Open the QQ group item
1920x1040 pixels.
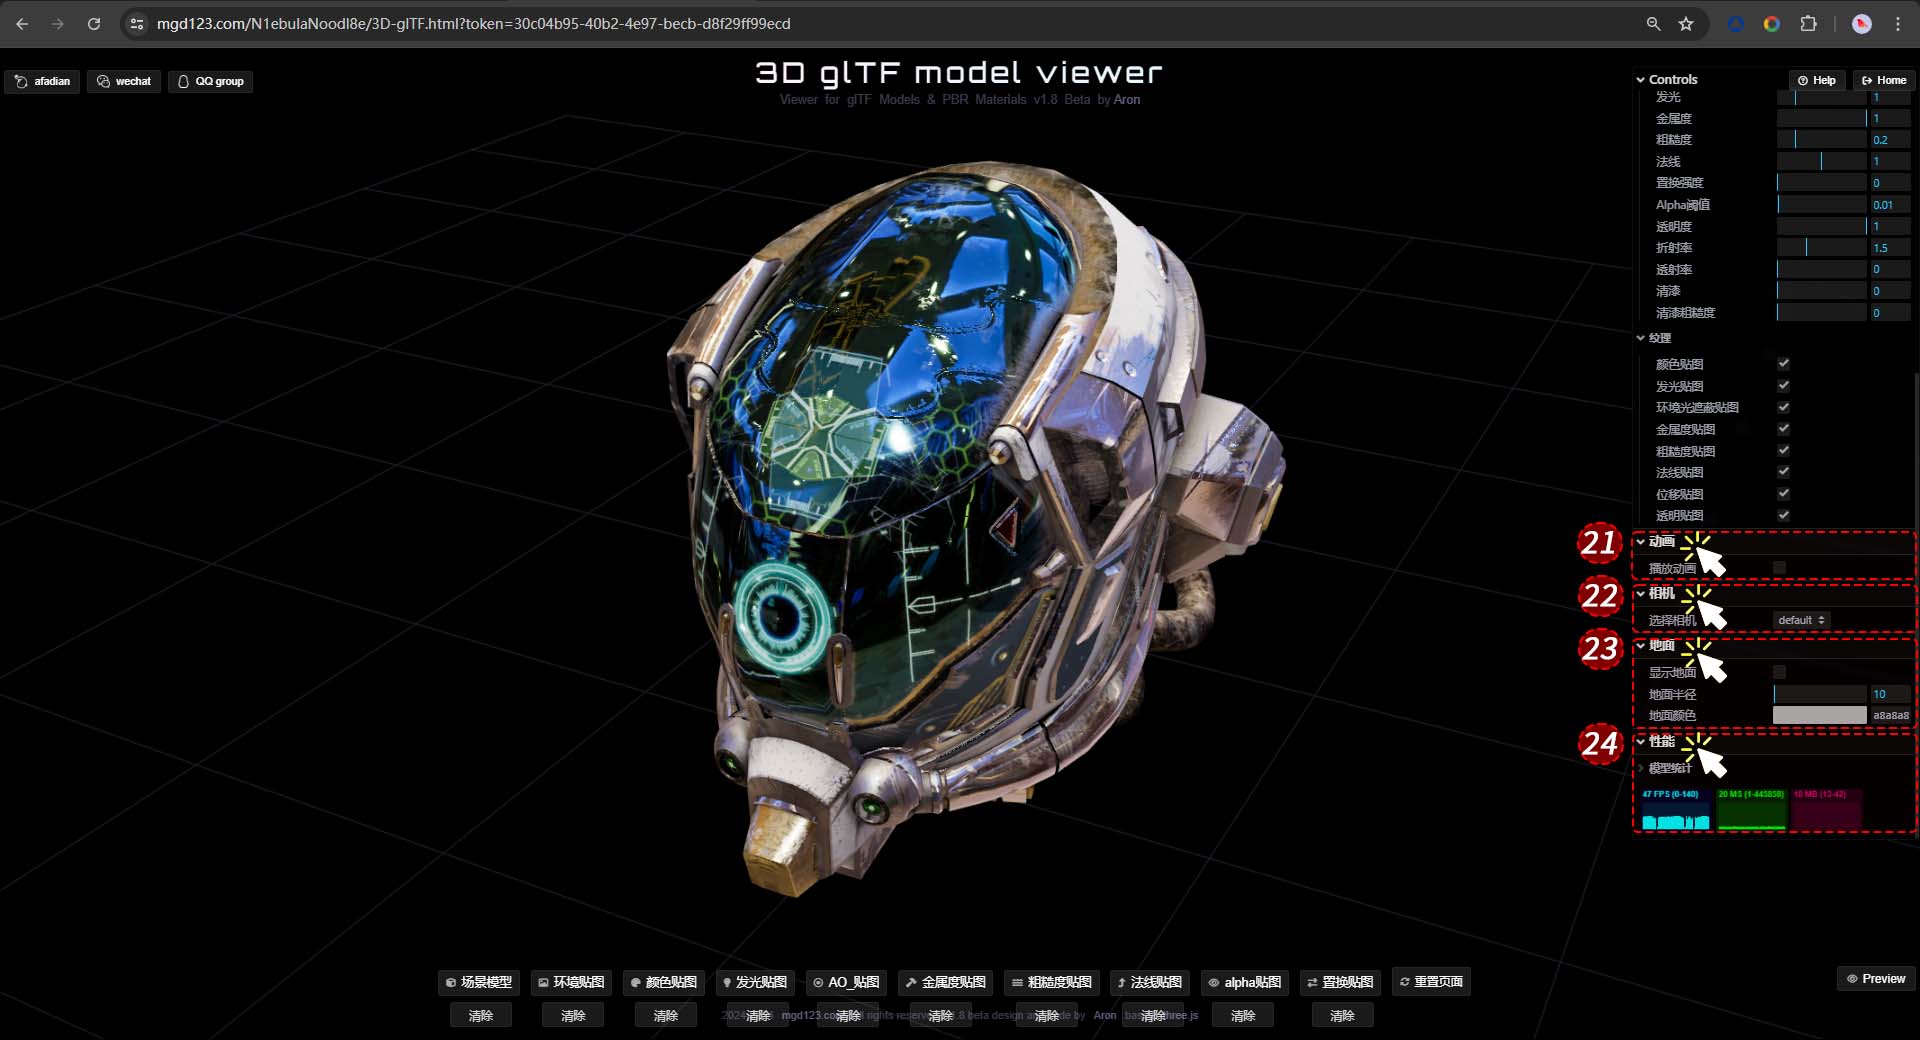coord(210,81)
